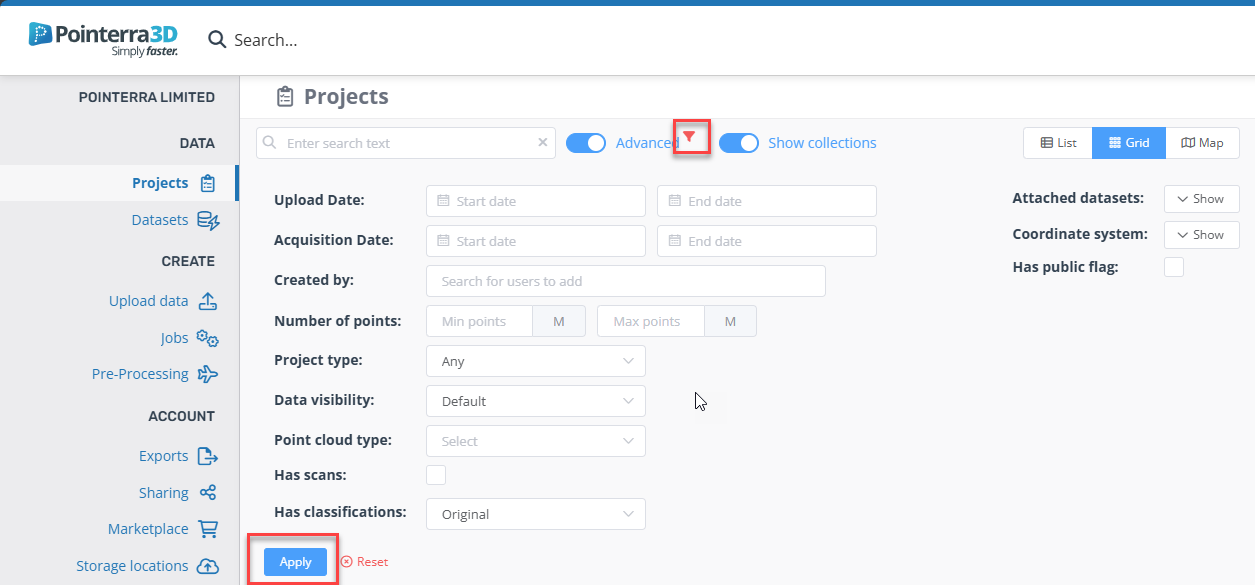Click the Apply button
The width and height of the screenshot is (1255, 585).
(295, 562)
